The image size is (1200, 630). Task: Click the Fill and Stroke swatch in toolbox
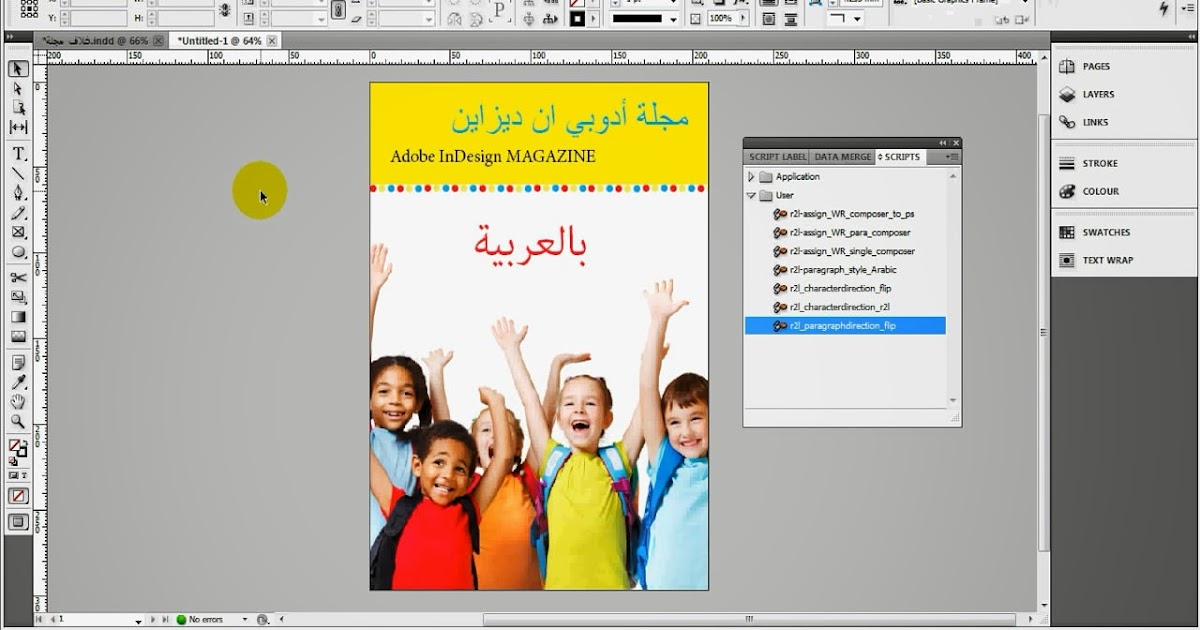pyautogui.click(x=17, y=447)
